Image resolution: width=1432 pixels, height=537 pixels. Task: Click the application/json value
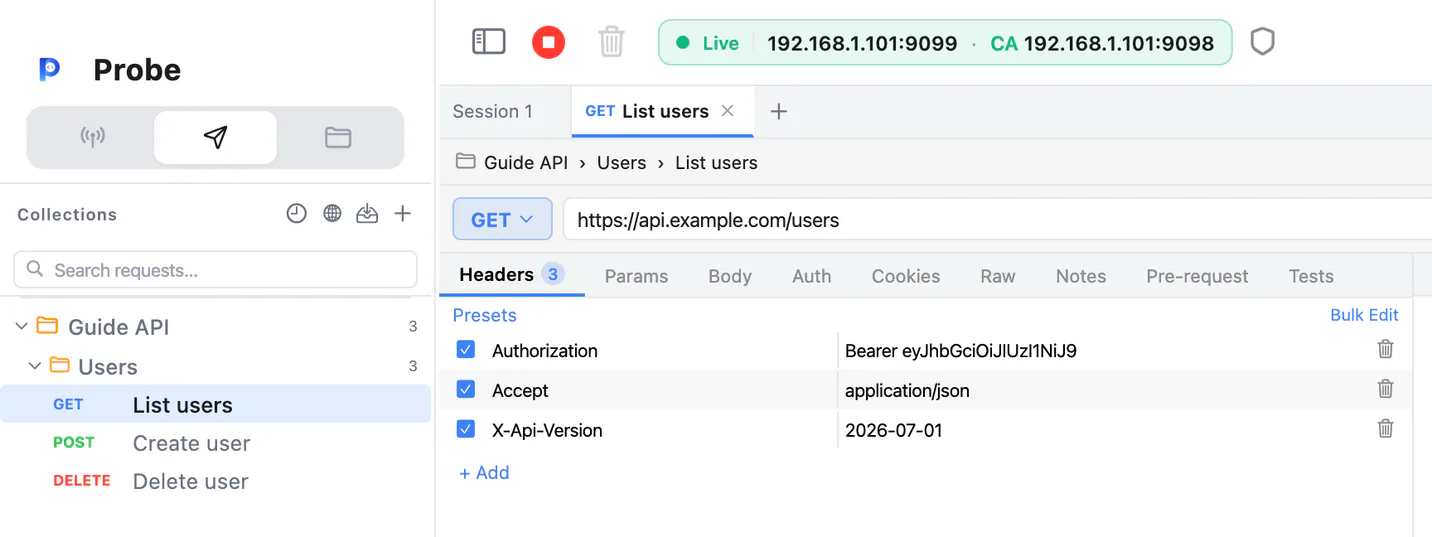coord(907,390)
